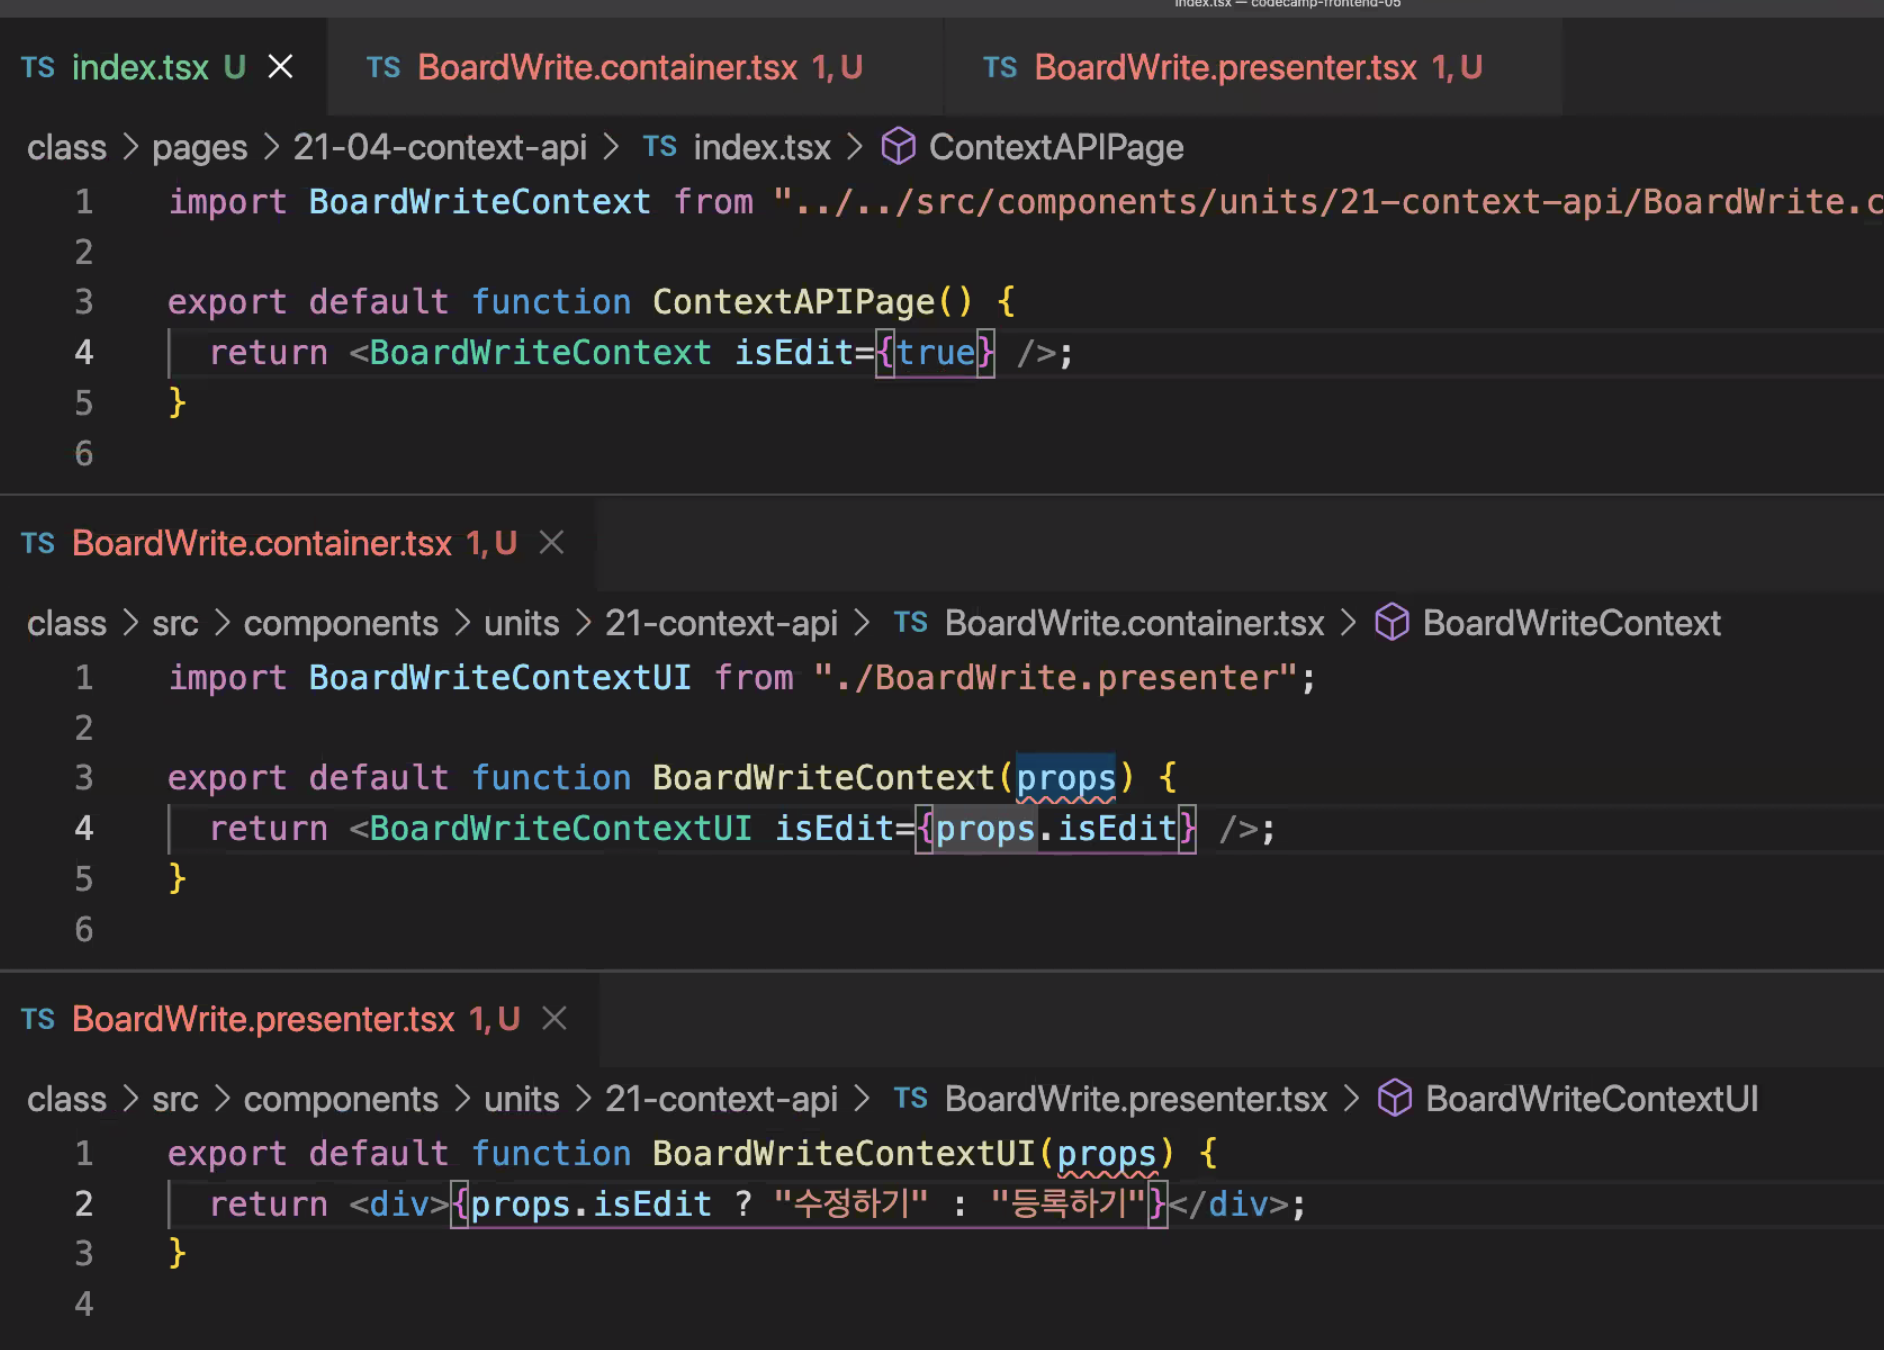This screenshot has width=1884, height=1350.
Task: Click BoardWriteContextUI symbol cube icon in breadcrumb
Action: [1395, 1099]
